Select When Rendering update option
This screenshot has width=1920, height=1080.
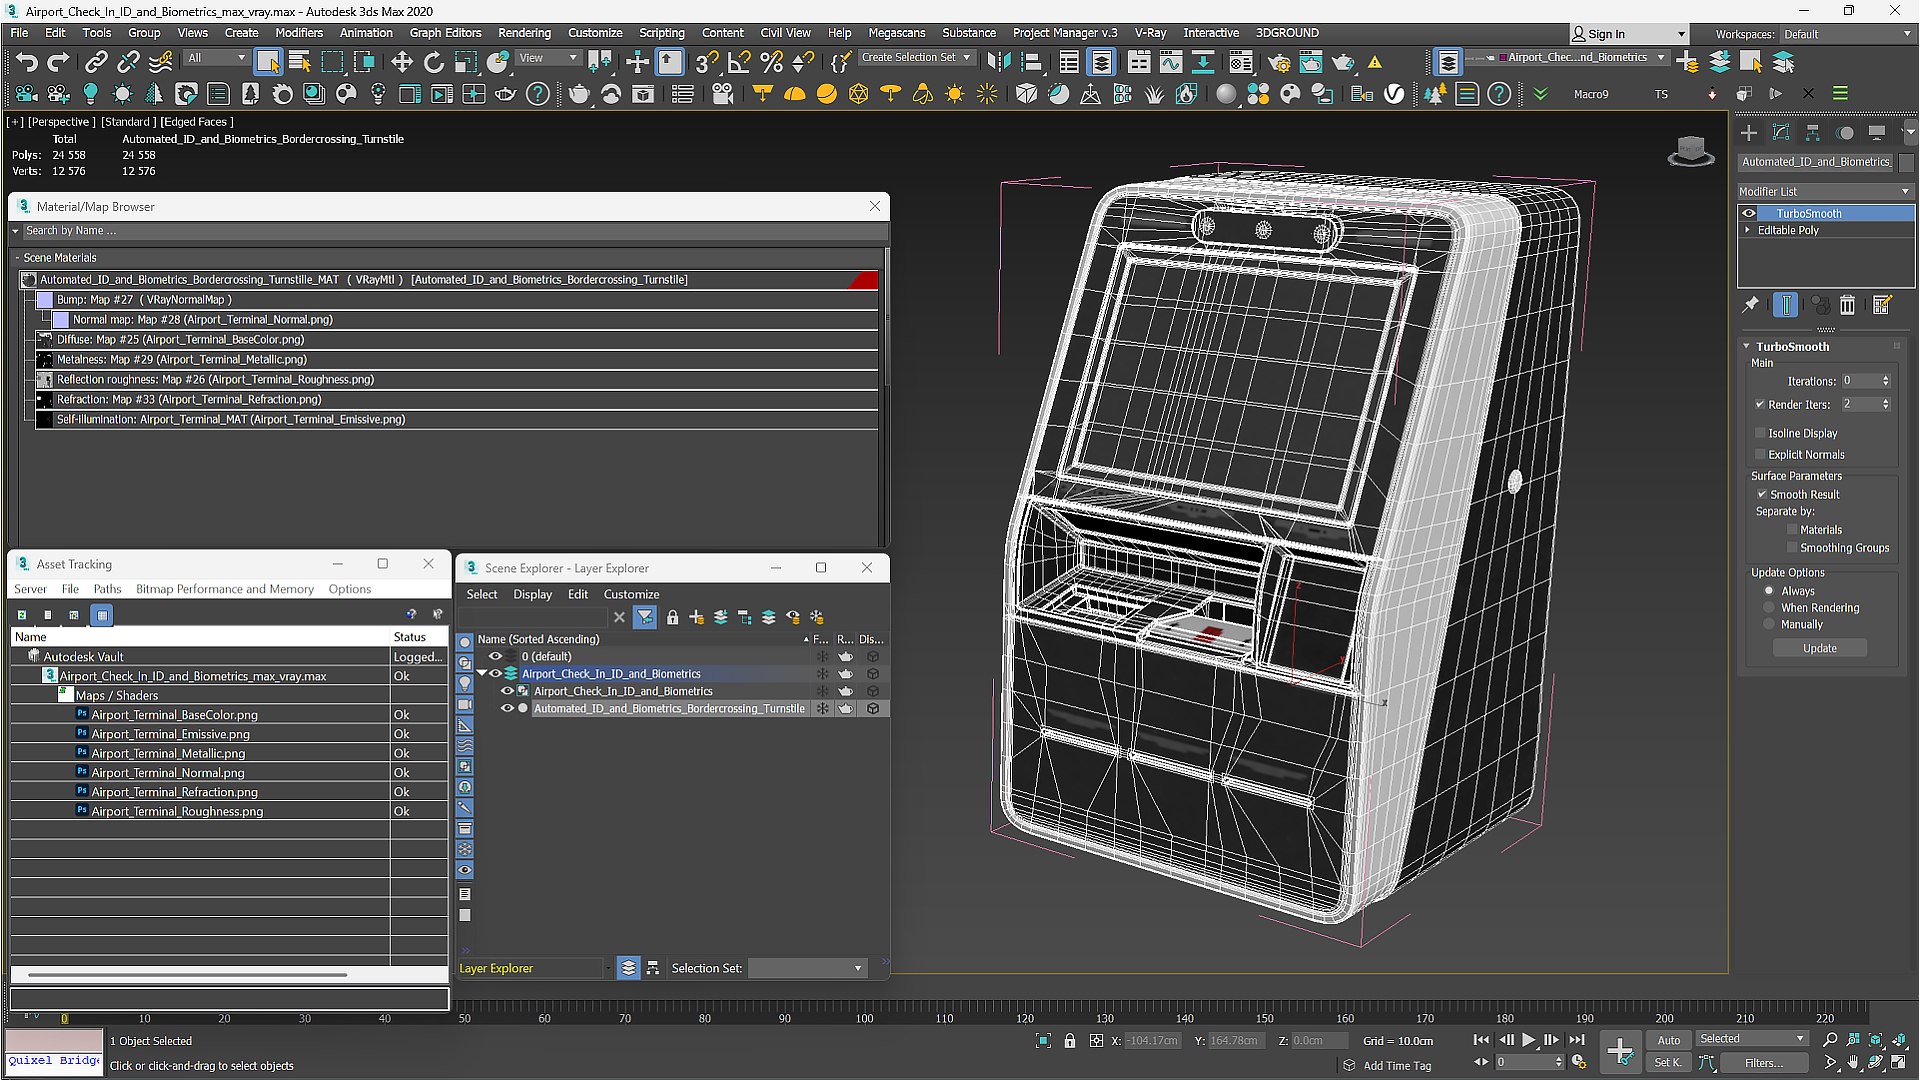pyautogui.click(x=1769, y=608)
